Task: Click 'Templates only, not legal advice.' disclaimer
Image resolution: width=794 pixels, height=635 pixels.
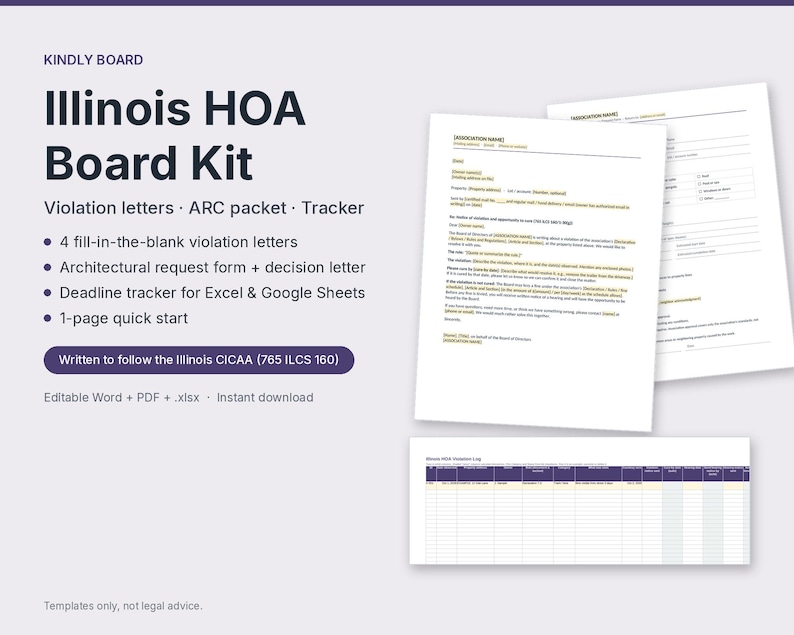Action: [x=123, y=606]
